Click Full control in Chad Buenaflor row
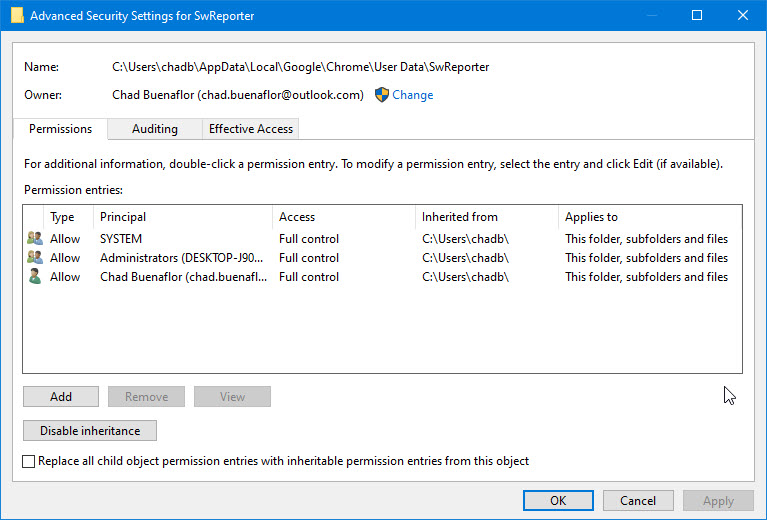Viewport: 767px width, 520px height. pos(309,277)
